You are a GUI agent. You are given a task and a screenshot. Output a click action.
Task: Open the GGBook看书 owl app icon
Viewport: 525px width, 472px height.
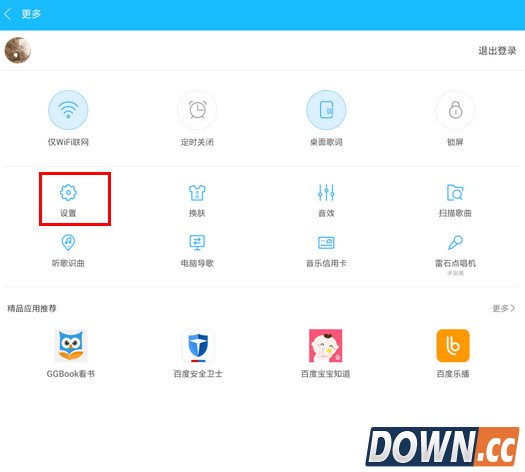[x=71, y=345]
